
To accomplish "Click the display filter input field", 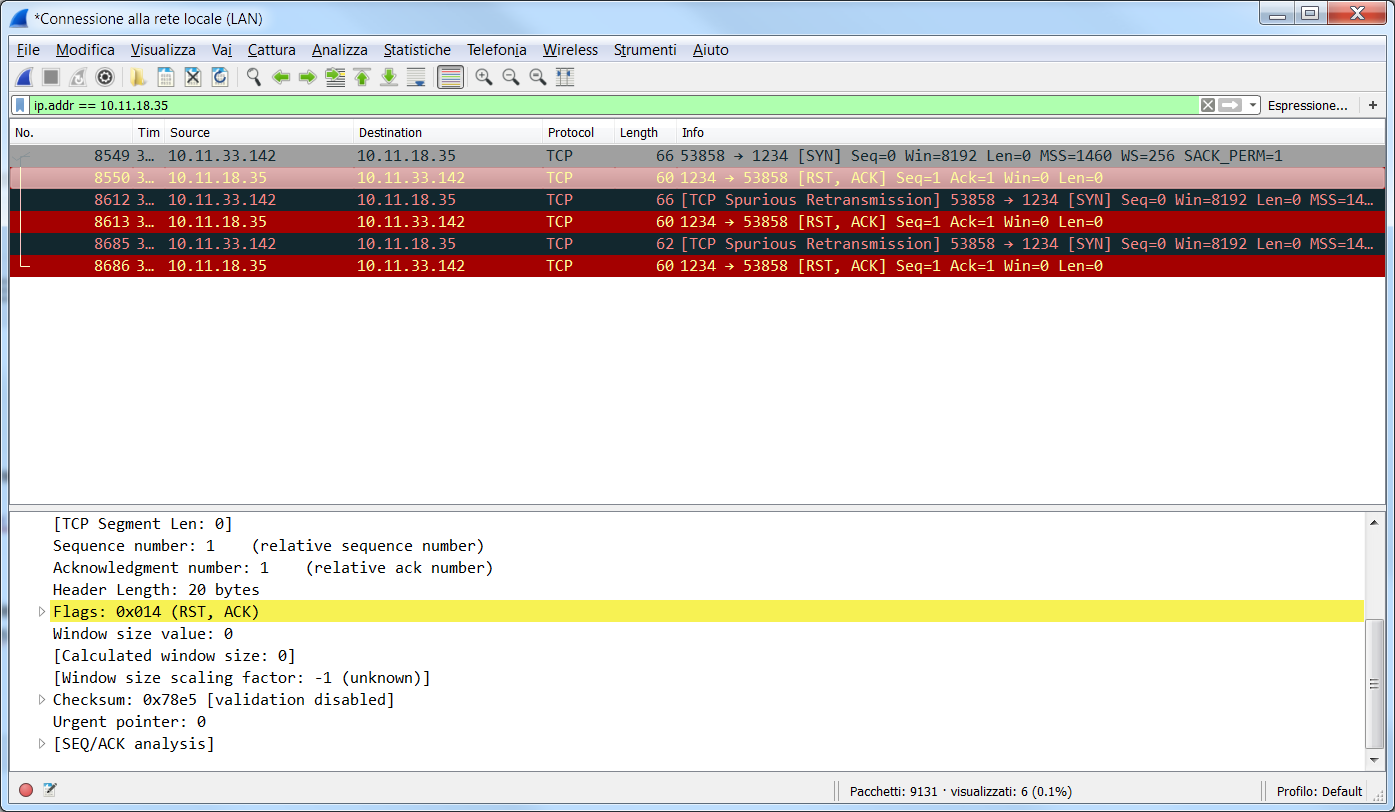I will (x=612, y=105).
